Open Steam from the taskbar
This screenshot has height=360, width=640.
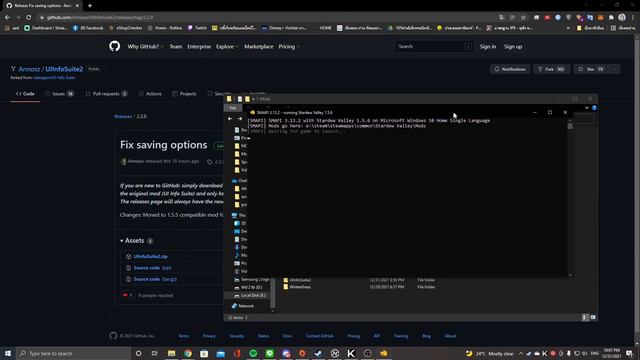pos(318,353)
